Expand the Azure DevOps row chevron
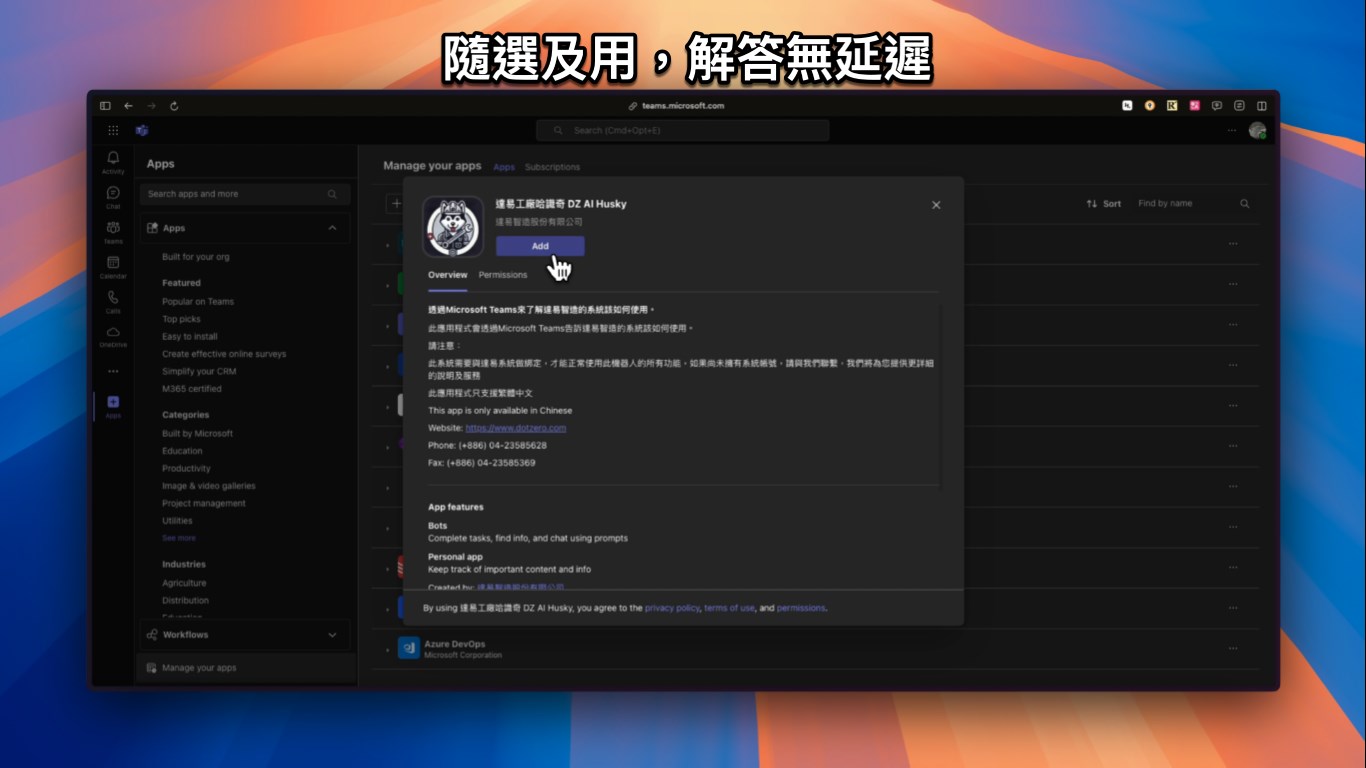The image size is (1366, 768). [388, 650]
